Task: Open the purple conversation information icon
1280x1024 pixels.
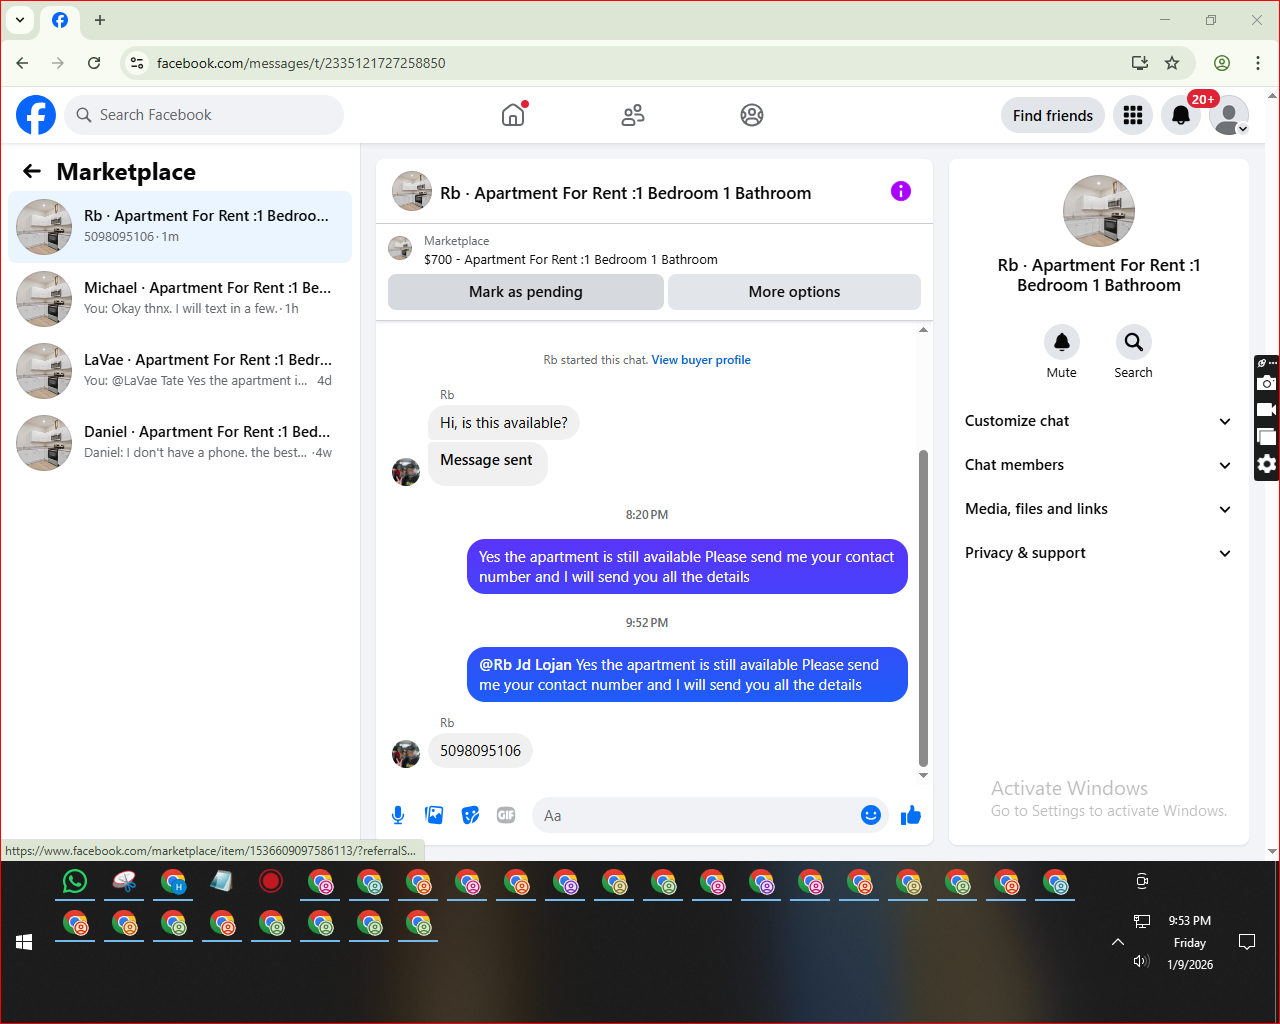Action: (x=901, y=191)
